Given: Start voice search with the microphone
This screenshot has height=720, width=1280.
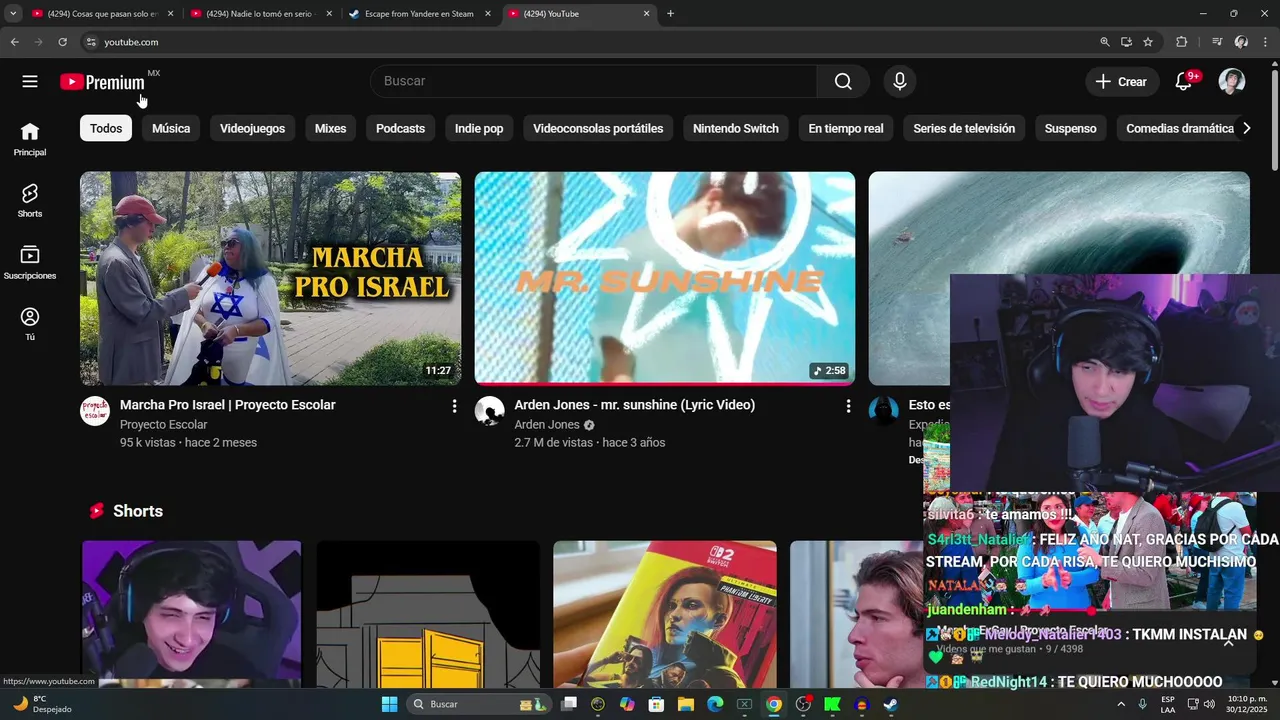Looking at the screenshot, I should point(900,82).
